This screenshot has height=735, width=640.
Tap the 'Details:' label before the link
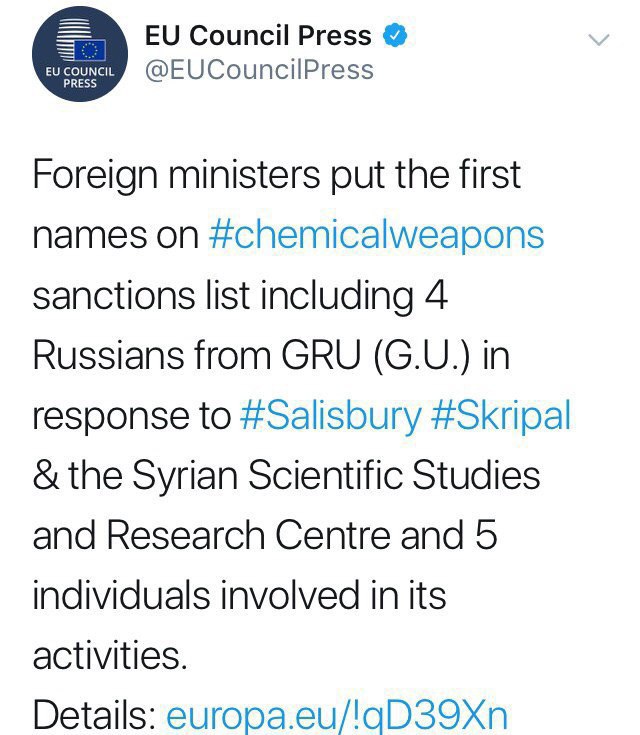coord(95,715)
